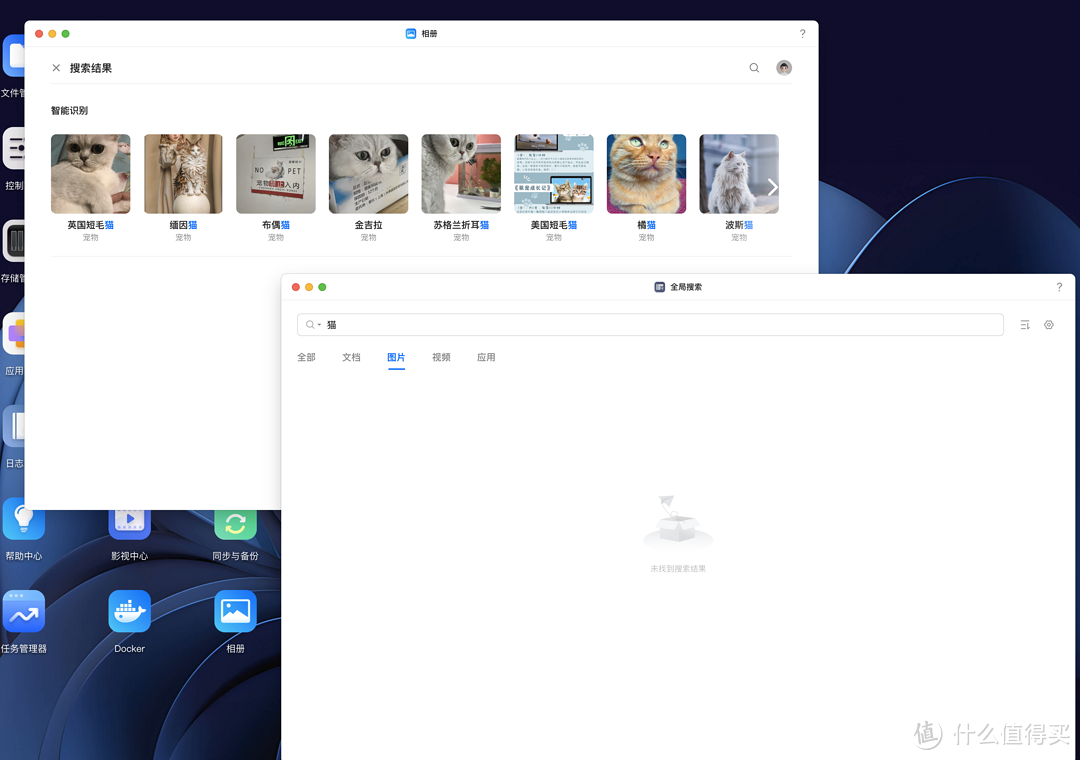Viewport: 1080px width, 760px height.
Task: Open 日志 dock icon
Action: (x=14, y=425)
